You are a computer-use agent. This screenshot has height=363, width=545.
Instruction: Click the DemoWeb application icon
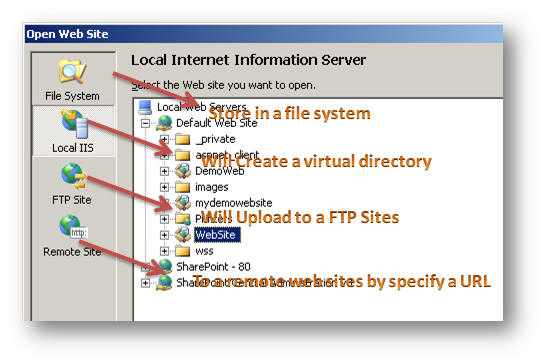pyautogui.click(x=183, y=171)
